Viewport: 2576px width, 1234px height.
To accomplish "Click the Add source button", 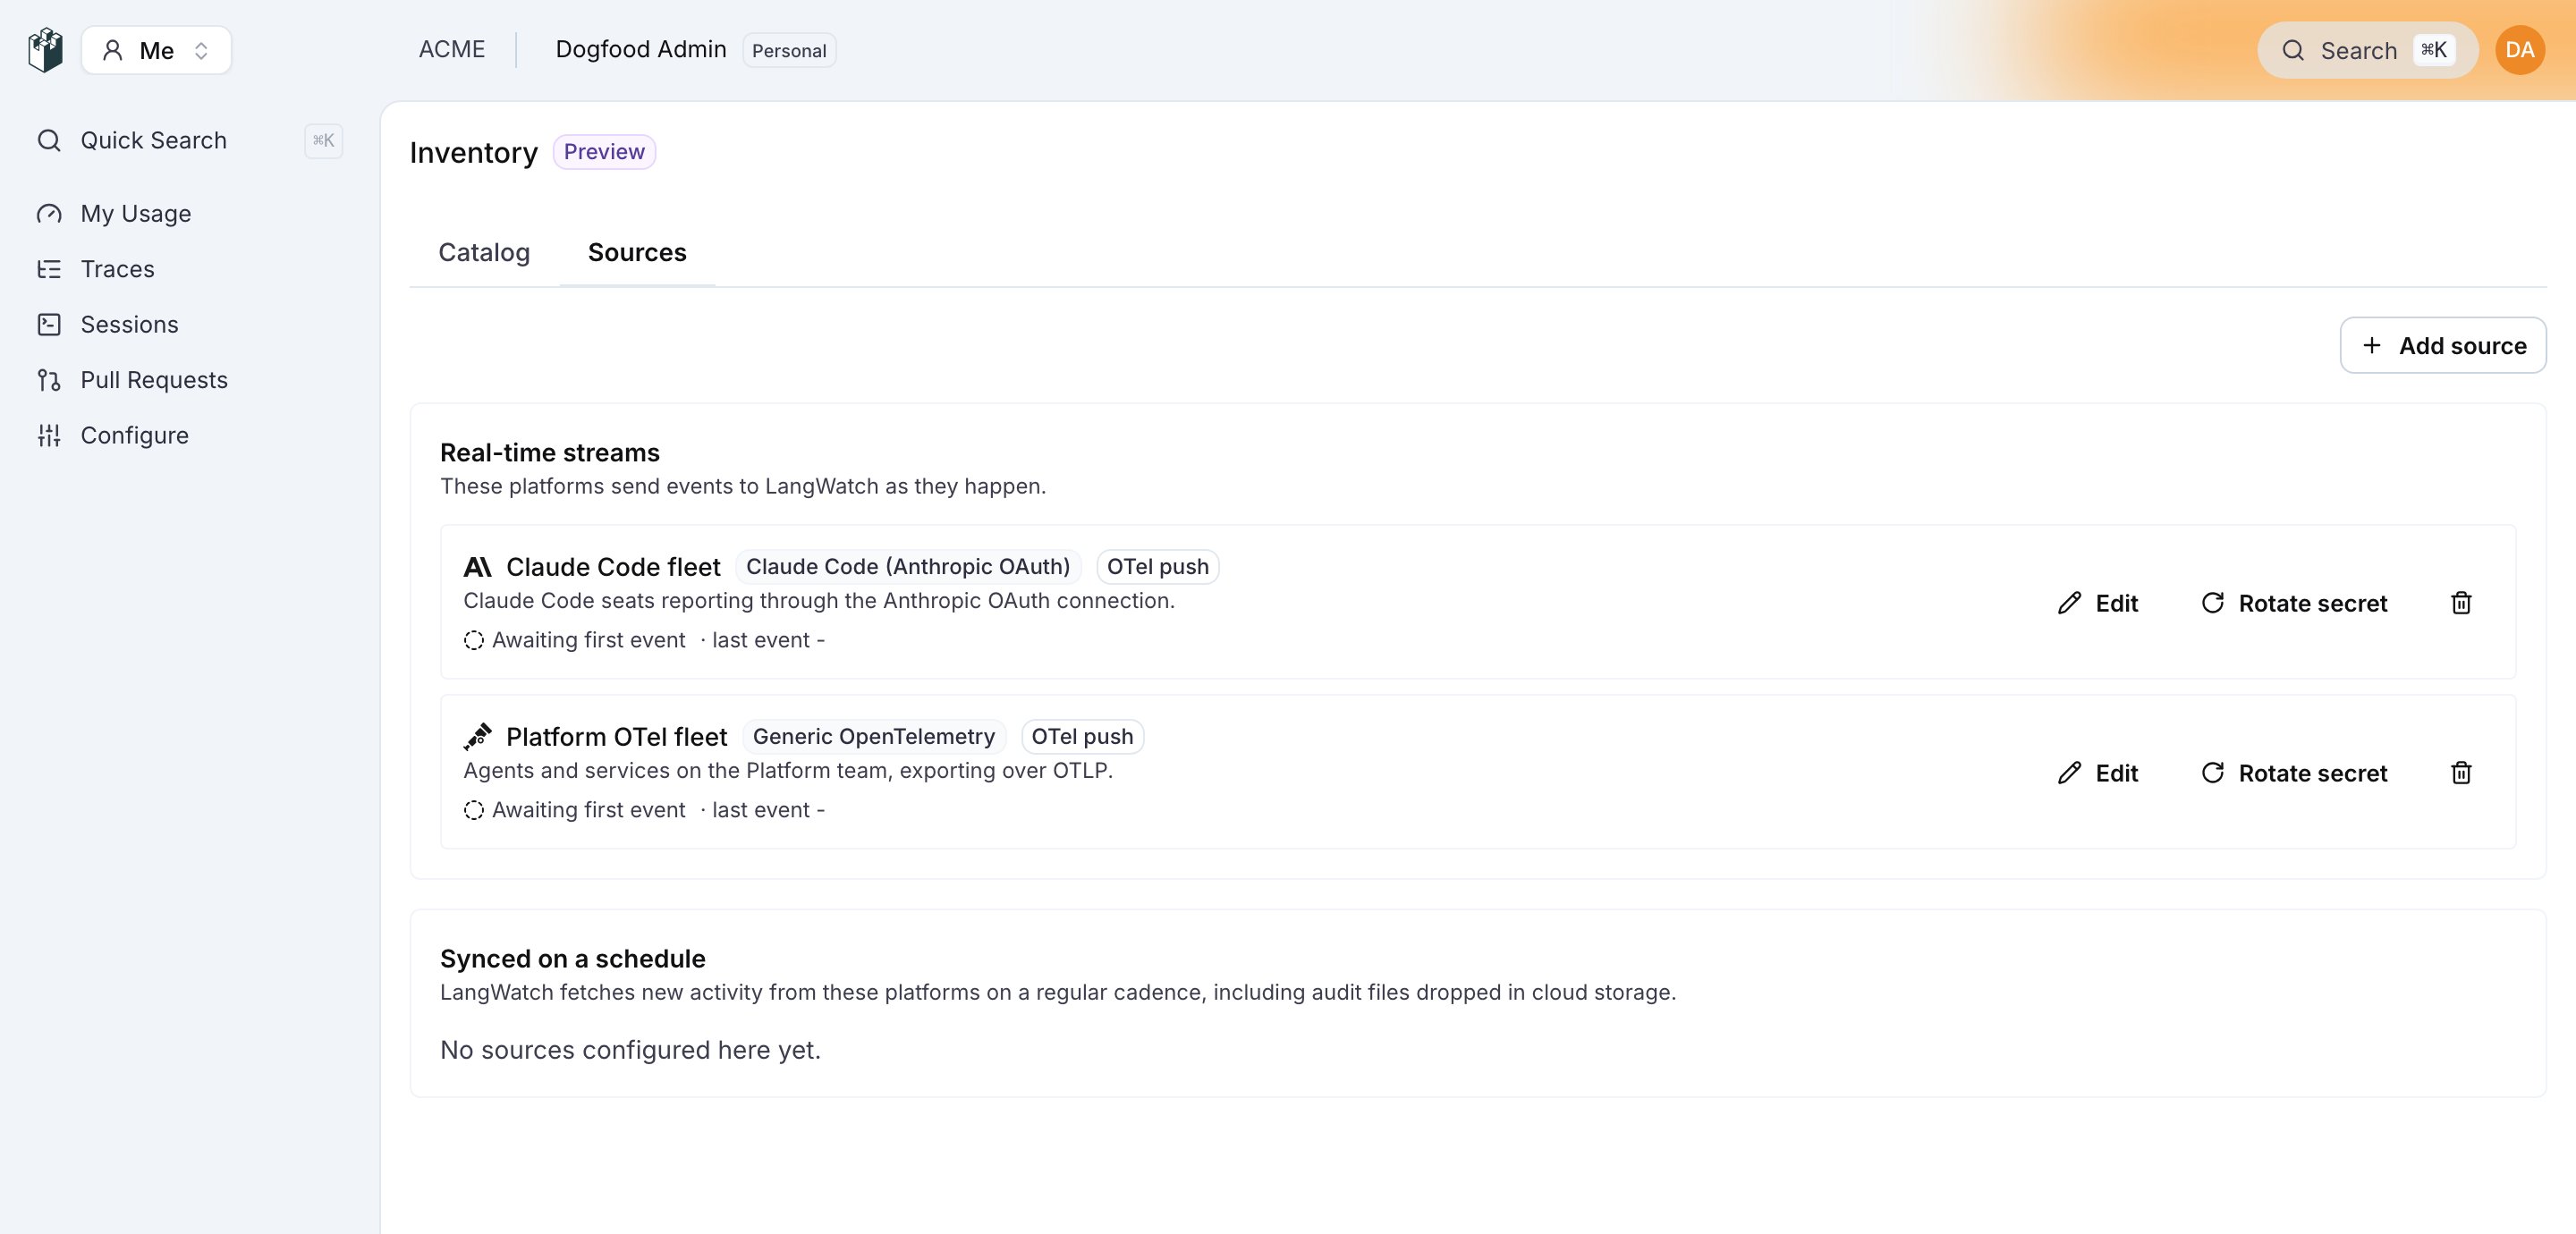I will click(x=2443, y=345).
